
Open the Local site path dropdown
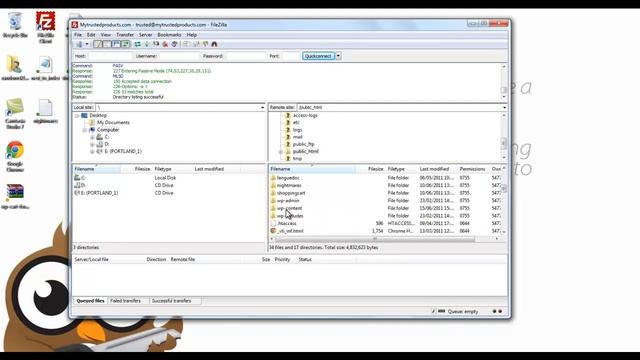tap(262, 107)
